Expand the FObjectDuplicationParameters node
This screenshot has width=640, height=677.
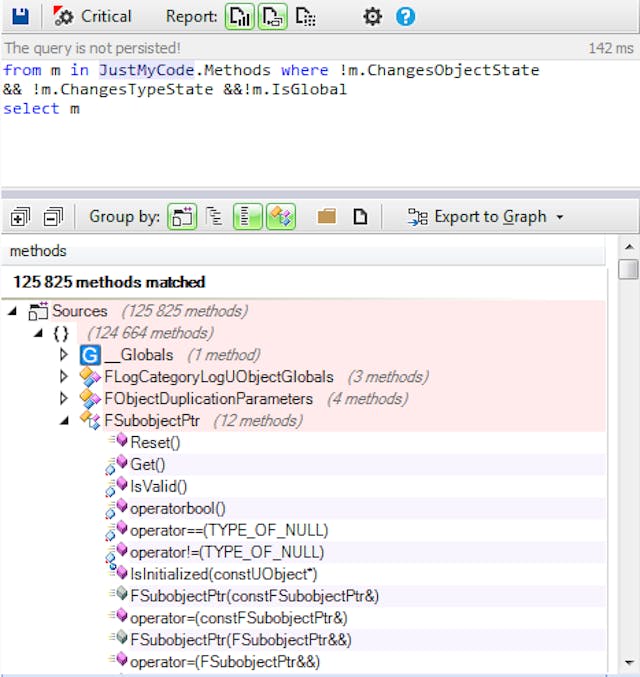pyautogui.click(x=64, y=399)
